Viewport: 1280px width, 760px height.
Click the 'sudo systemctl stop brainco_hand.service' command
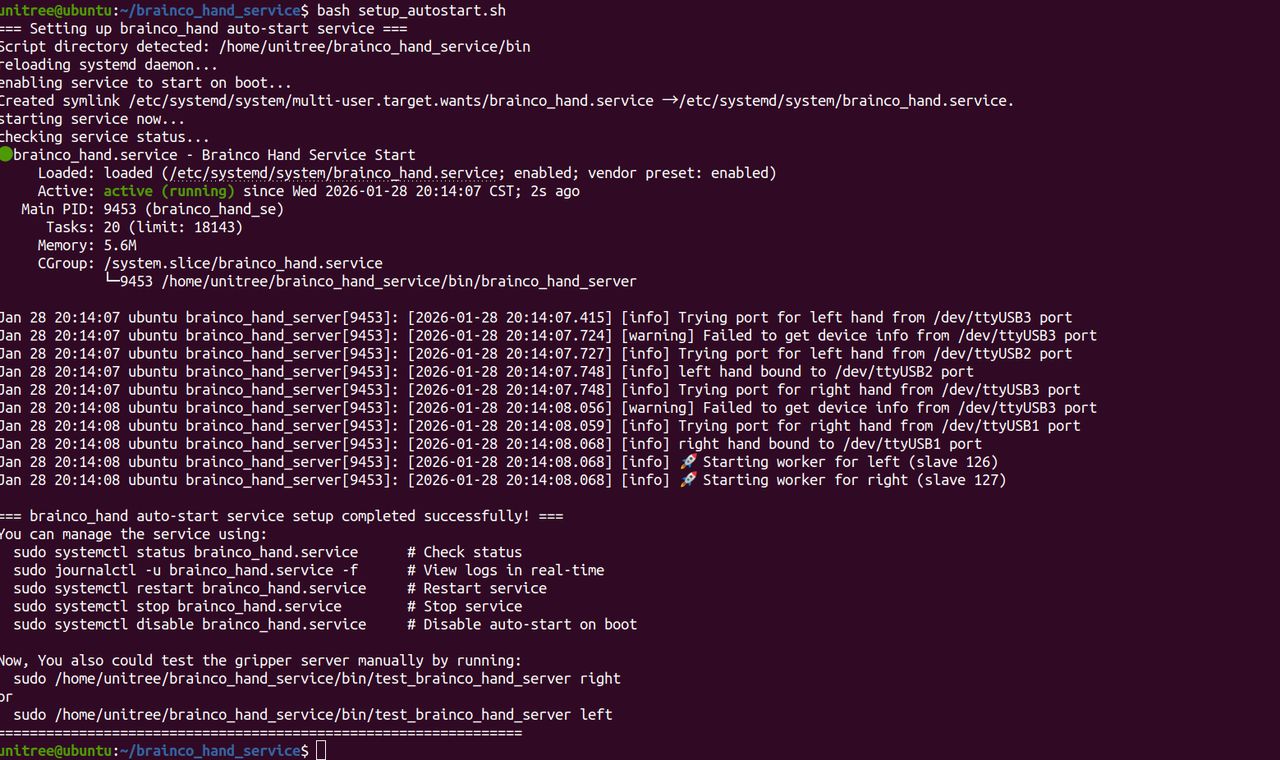point(177,606)
